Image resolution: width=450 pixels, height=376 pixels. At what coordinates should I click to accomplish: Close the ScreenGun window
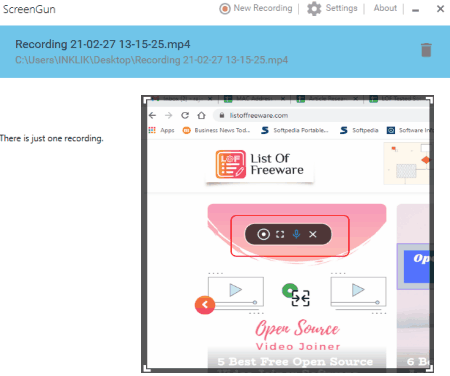coord(440,9)
